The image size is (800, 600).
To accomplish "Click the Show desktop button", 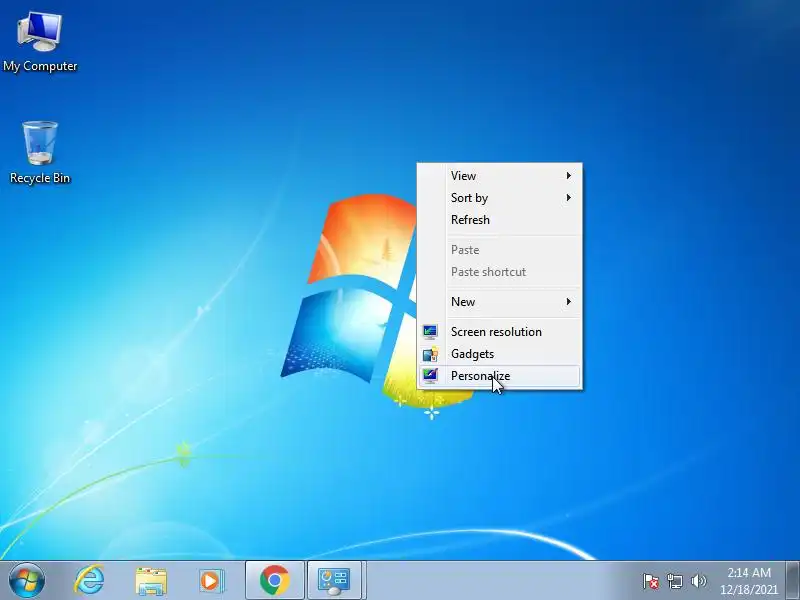I will coord(792,580).
